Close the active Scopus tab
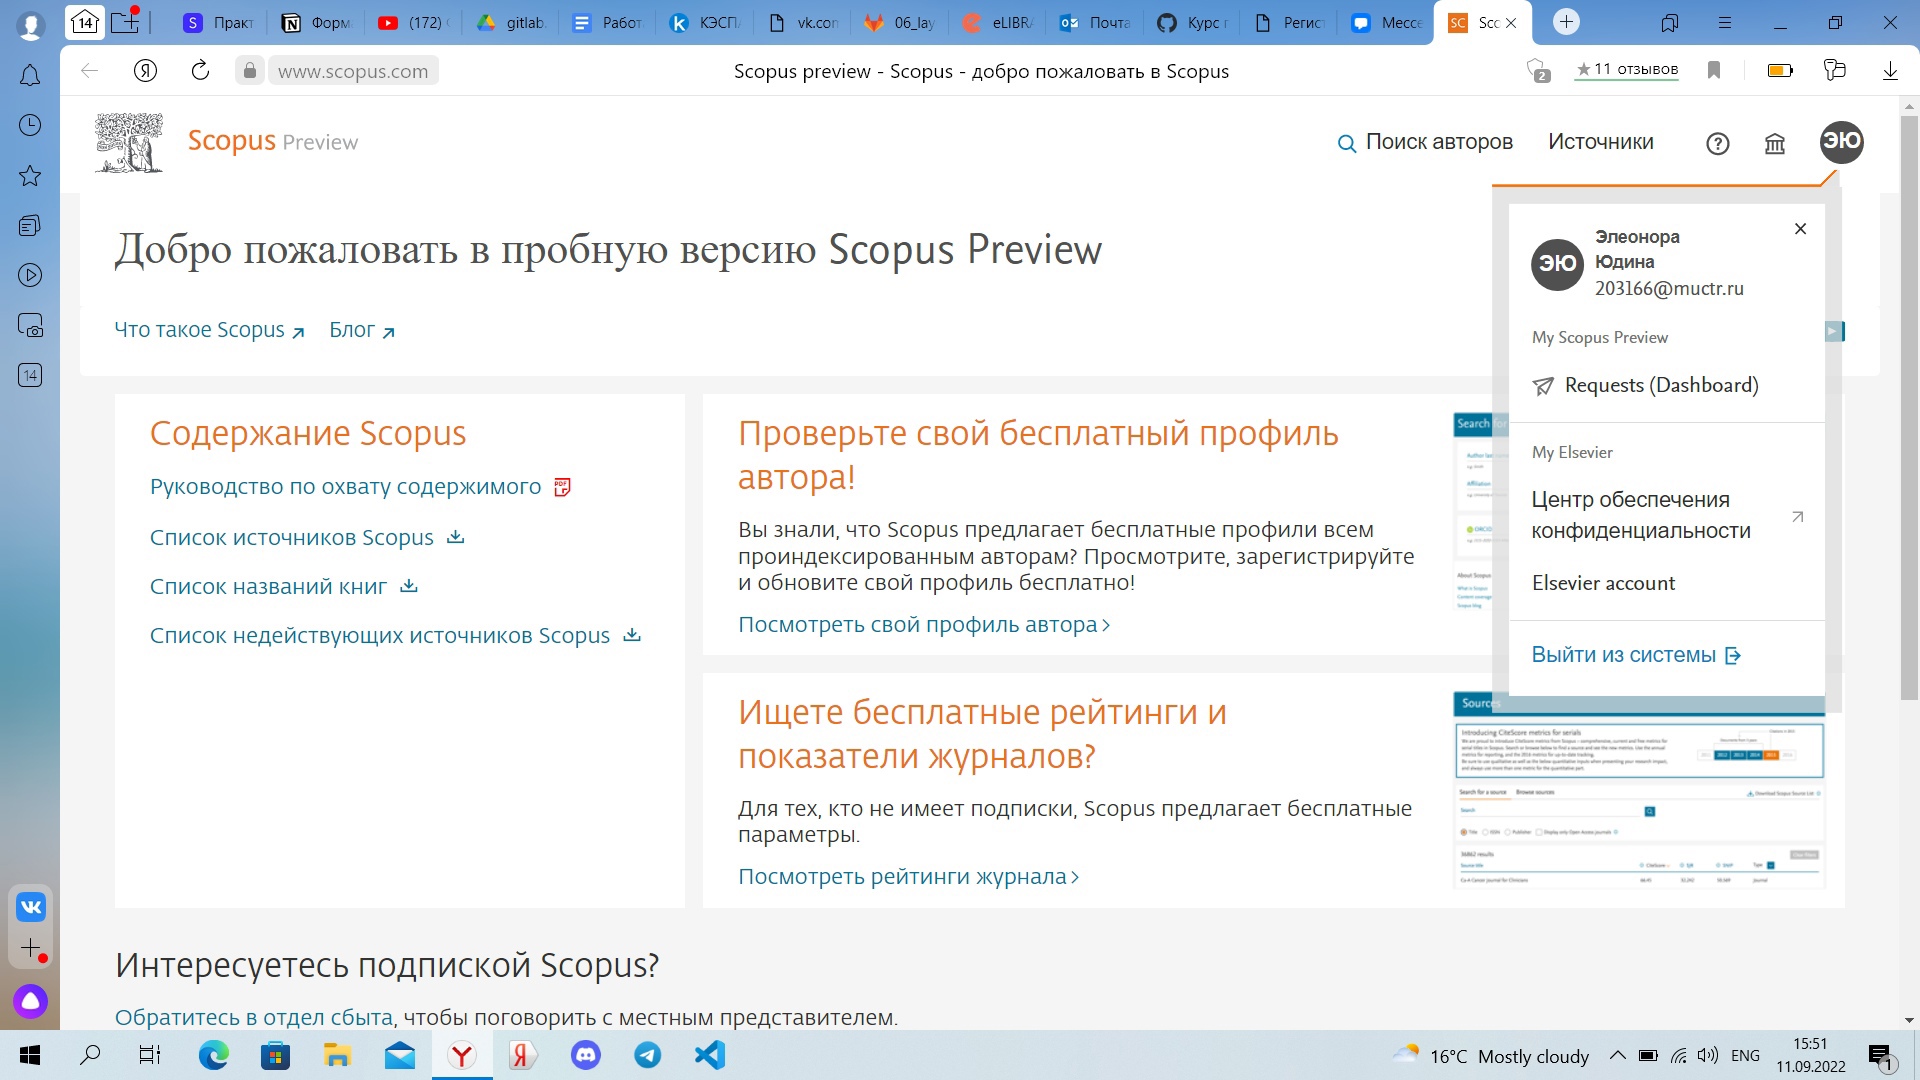The width and height of the screenshot is (1920, 1080). click(1511, 23)
